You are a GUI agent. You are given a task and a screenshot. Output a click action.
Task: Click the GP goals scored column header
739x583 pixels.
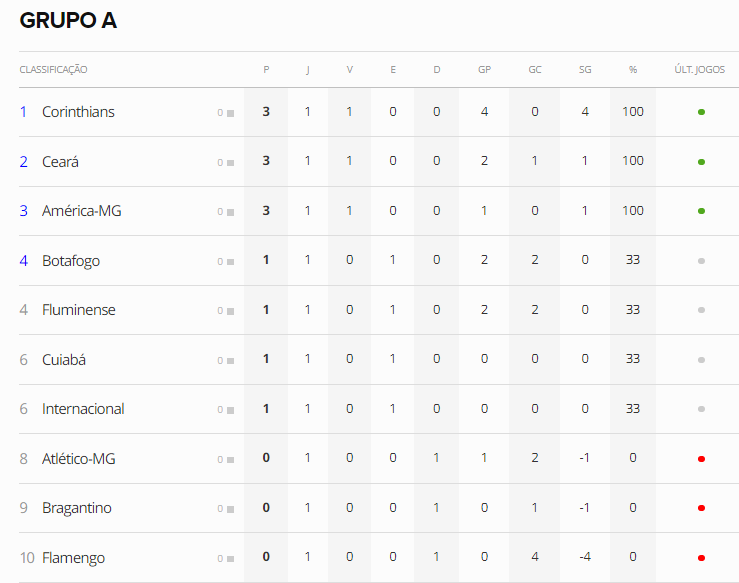point(484,70)
